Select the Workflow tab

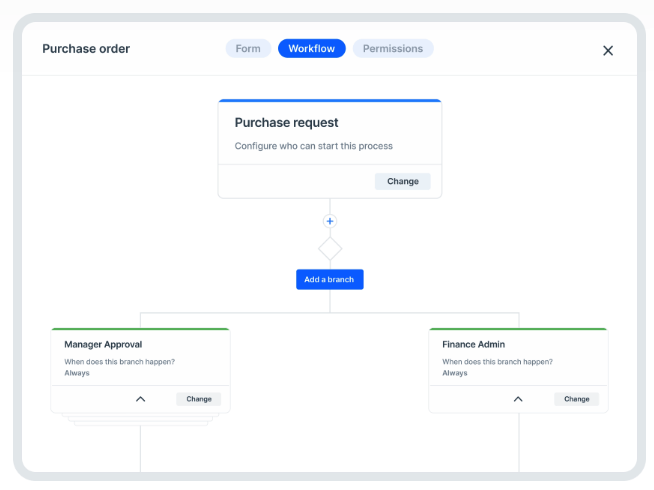312,48
